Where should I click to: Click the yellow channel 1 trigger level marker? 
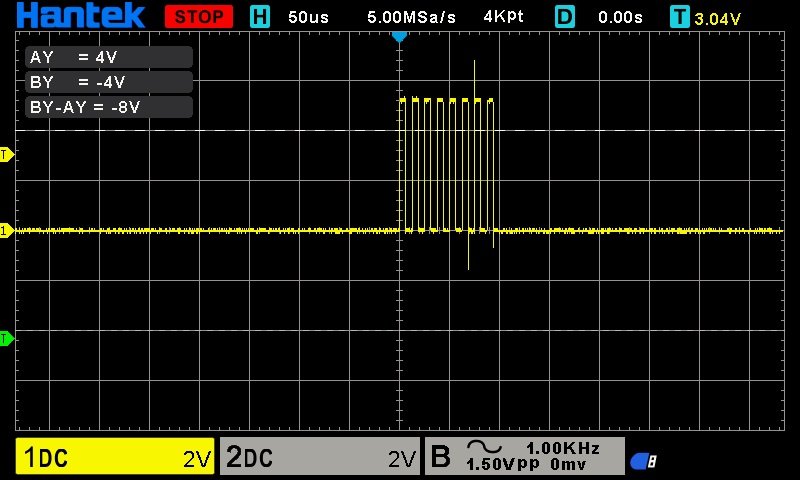7,155
